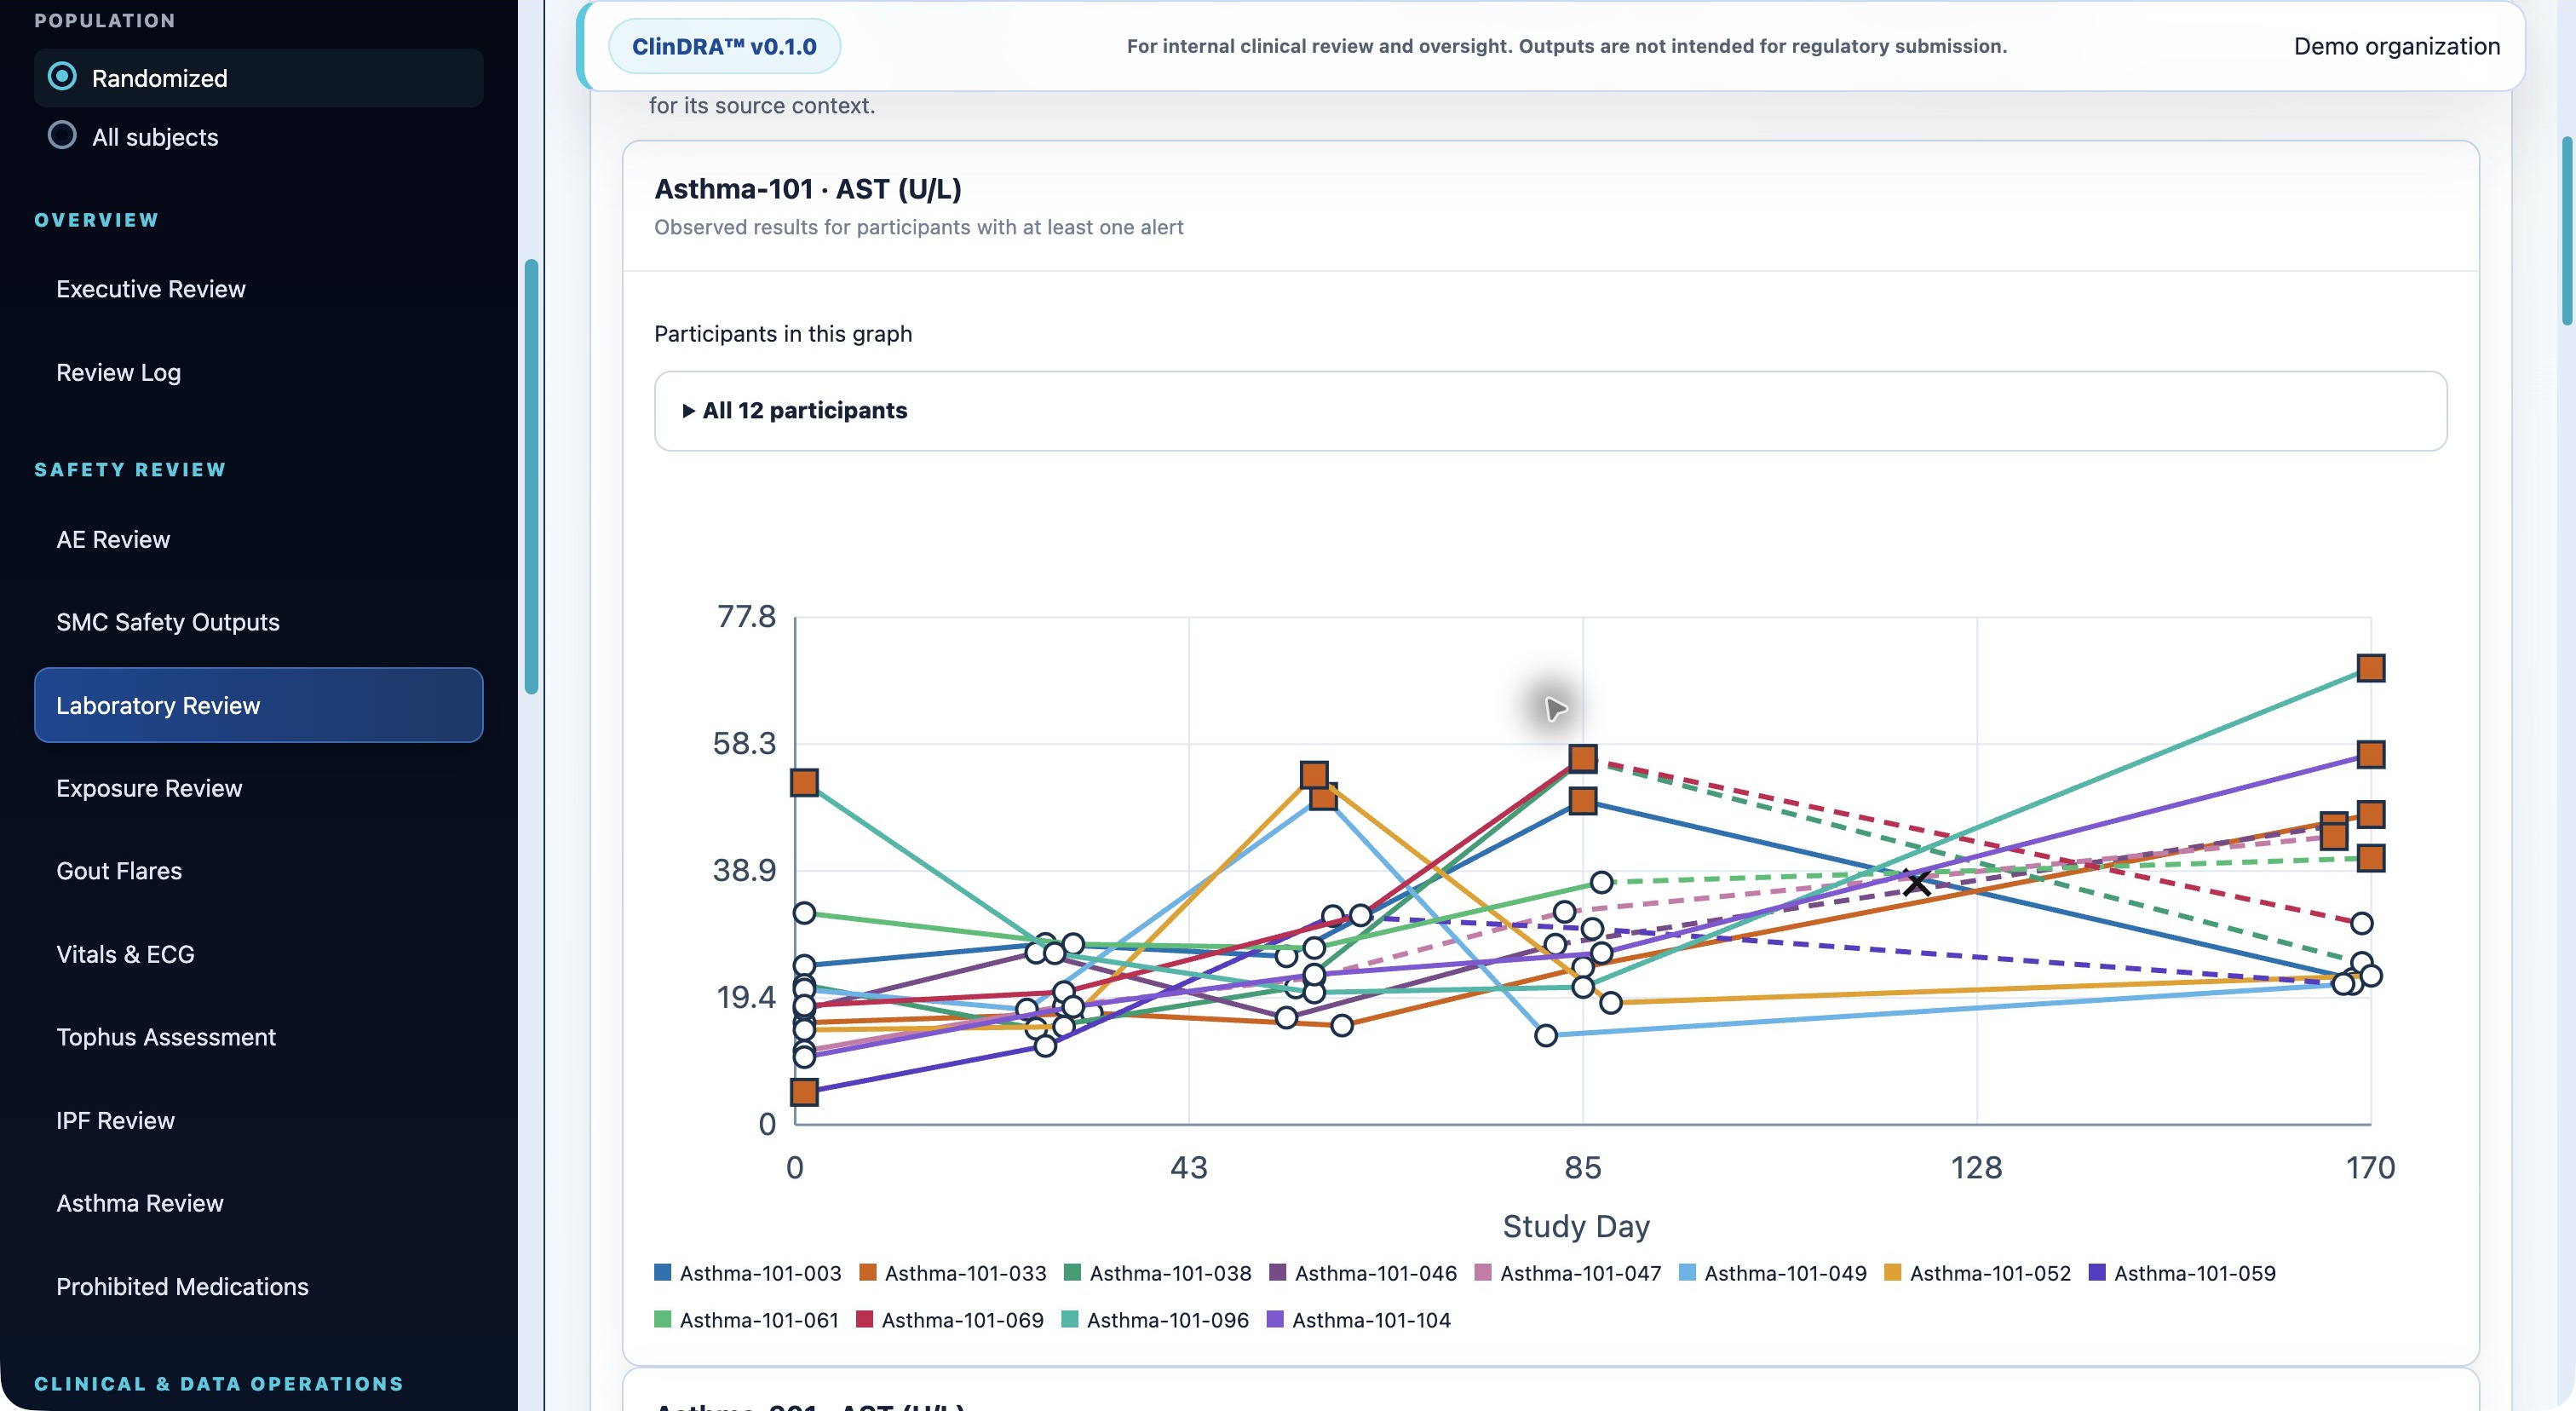Click the sidebar vertical scrollbar
The width and height of the screenshot is (2576, 1411).
click(531, 476)
